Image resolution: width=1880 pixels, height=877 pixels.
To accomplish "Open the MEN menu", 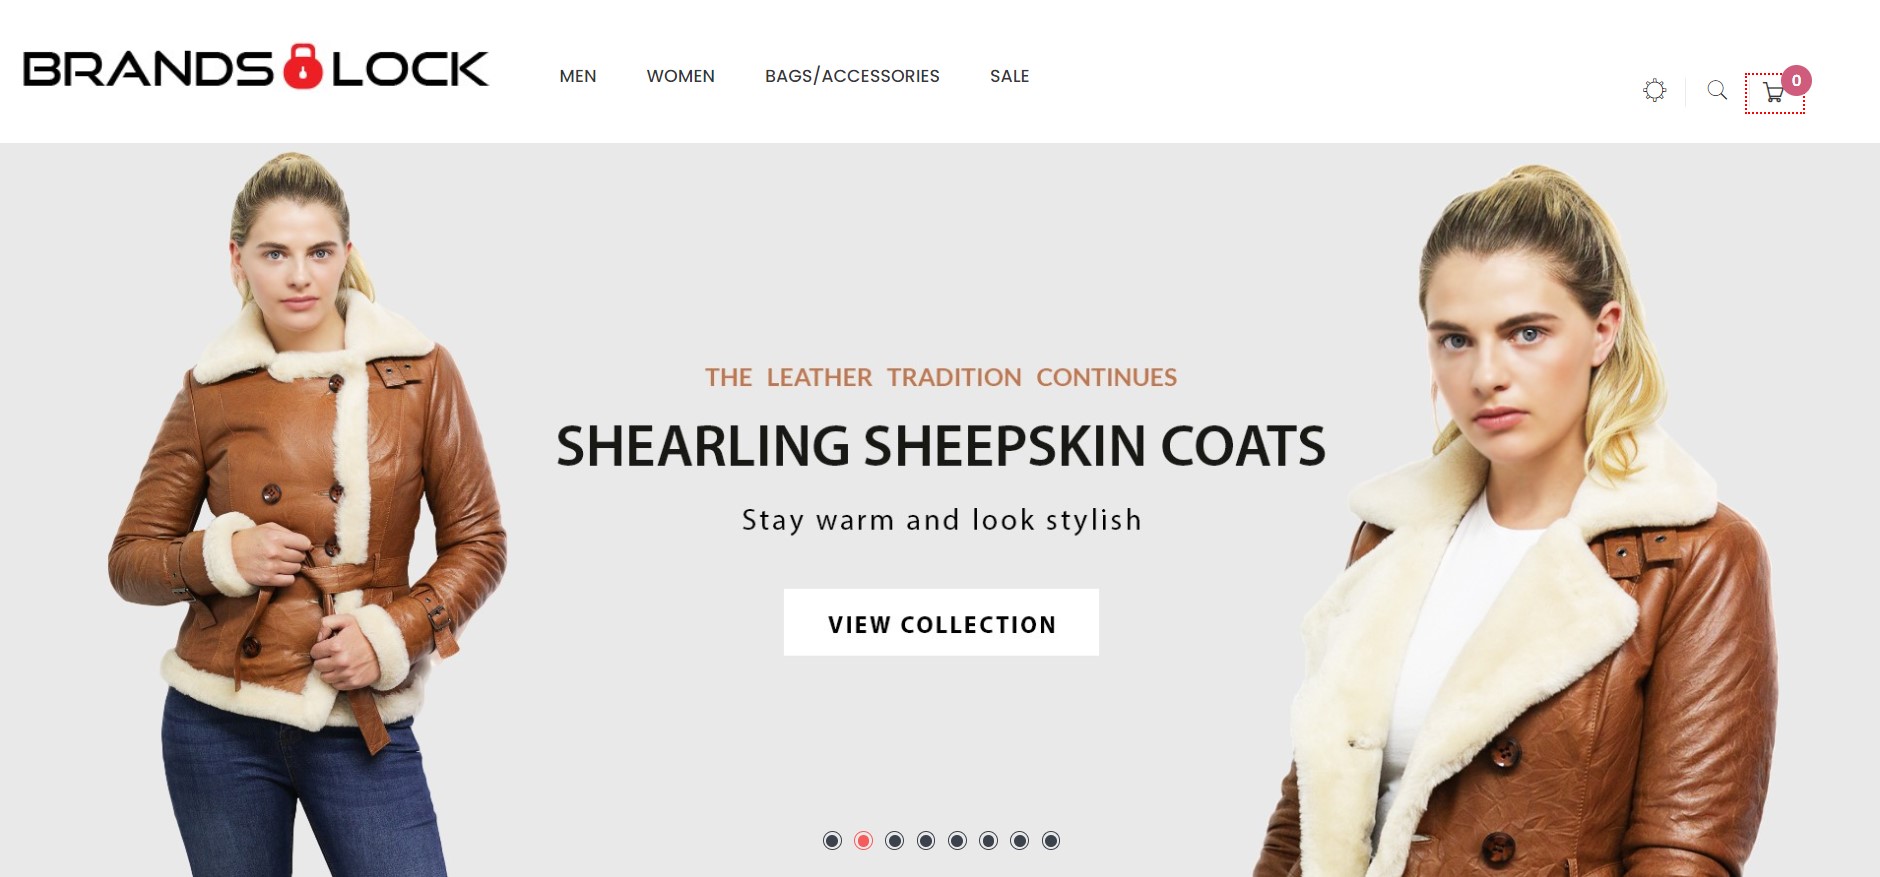I will 578,76.
